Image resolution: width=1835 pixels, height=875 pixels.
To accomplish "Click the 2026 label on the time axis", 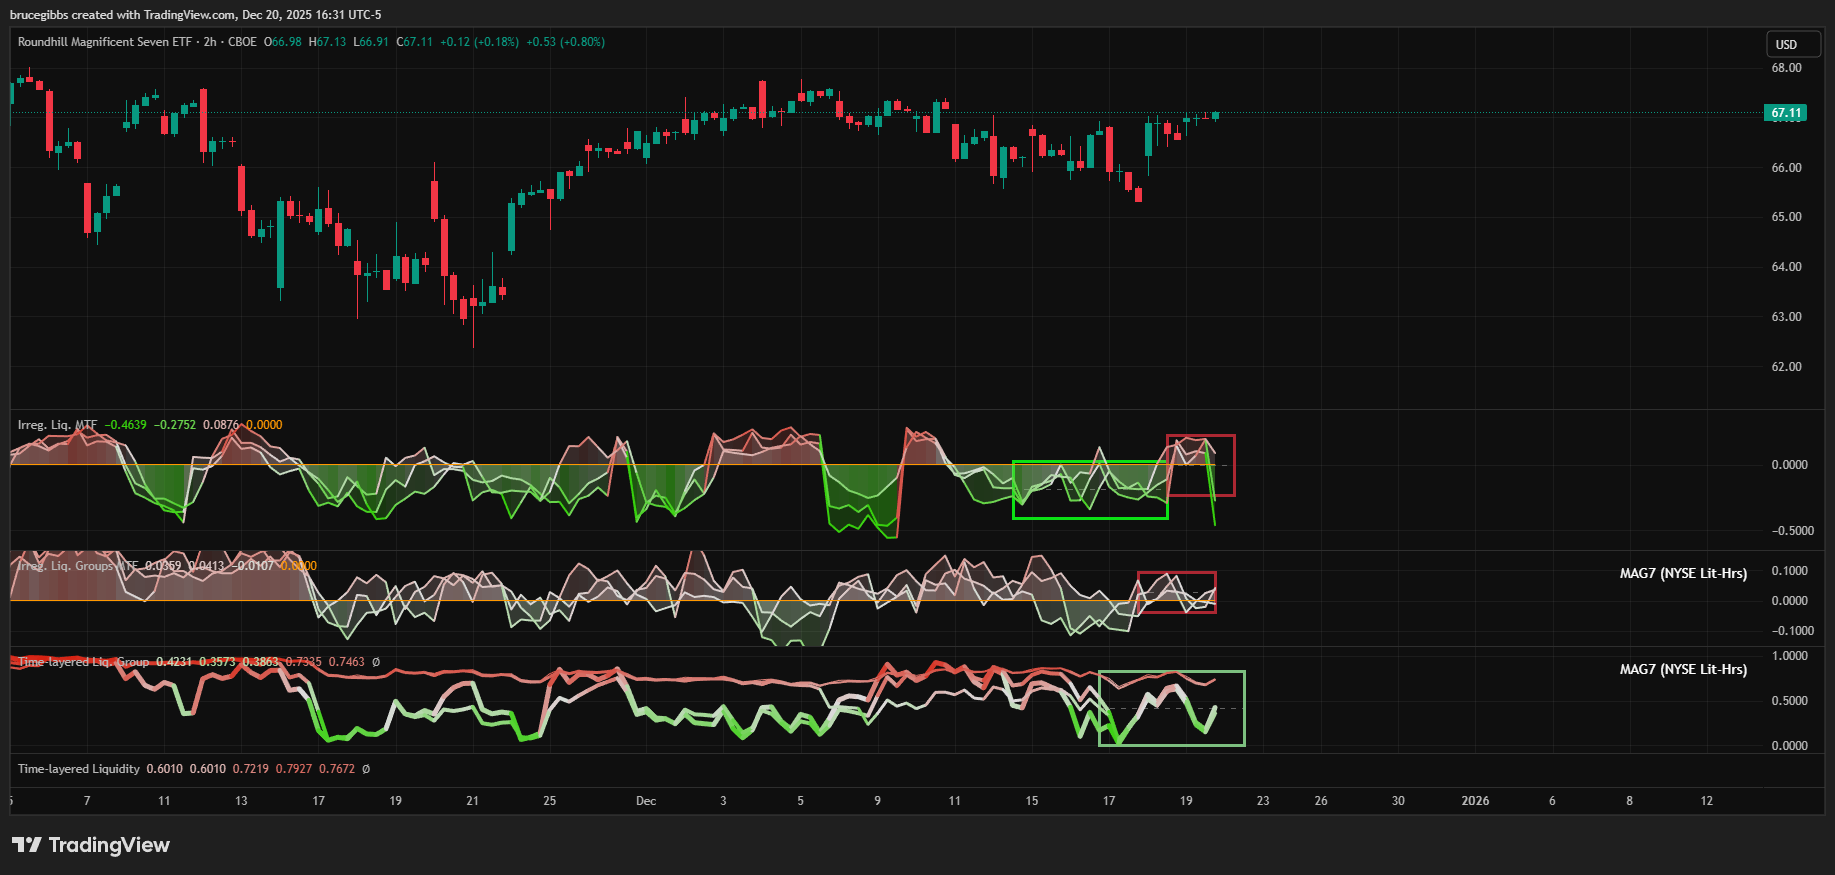I will tap(1475, 801).
